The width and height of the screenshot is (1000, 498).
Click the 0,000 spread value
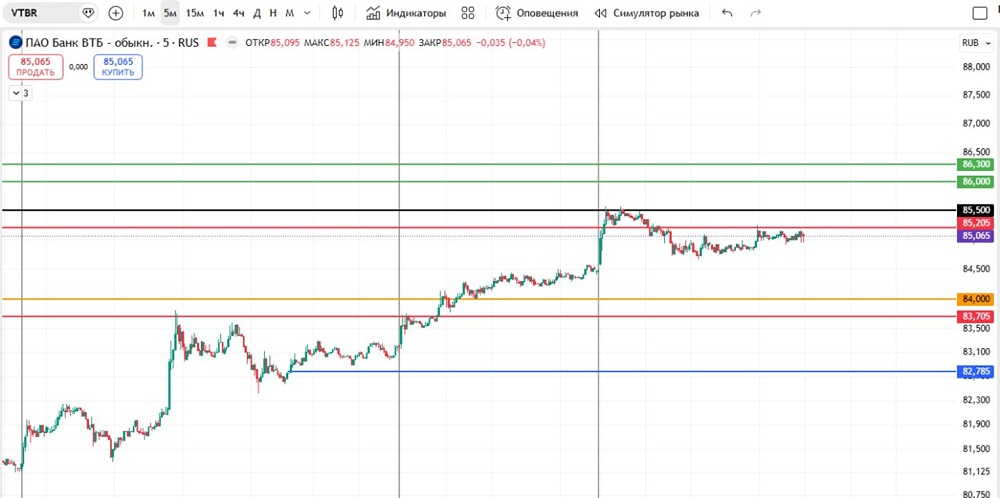pos(78,67)
